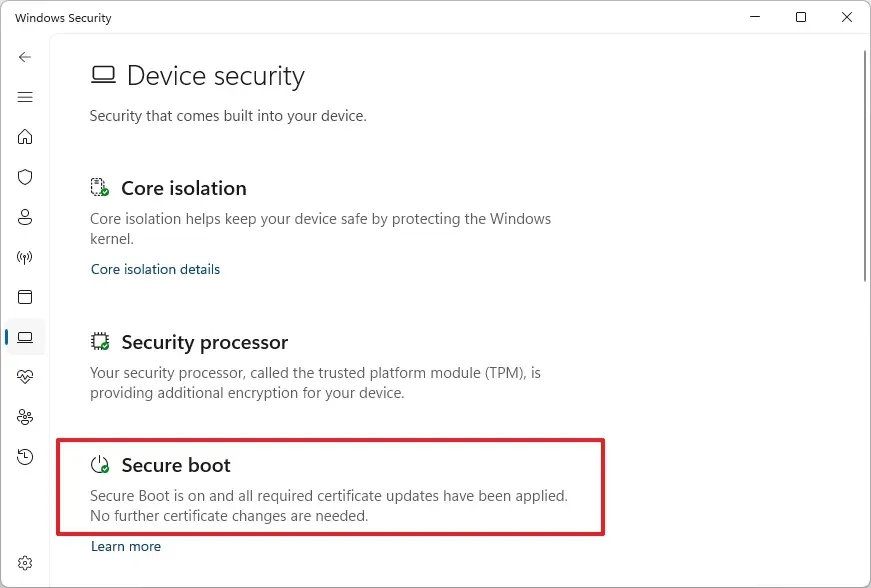This screenshot has width=871, height=588.
Task: Maximize the Windows Security window
Action: click(801, 17)
